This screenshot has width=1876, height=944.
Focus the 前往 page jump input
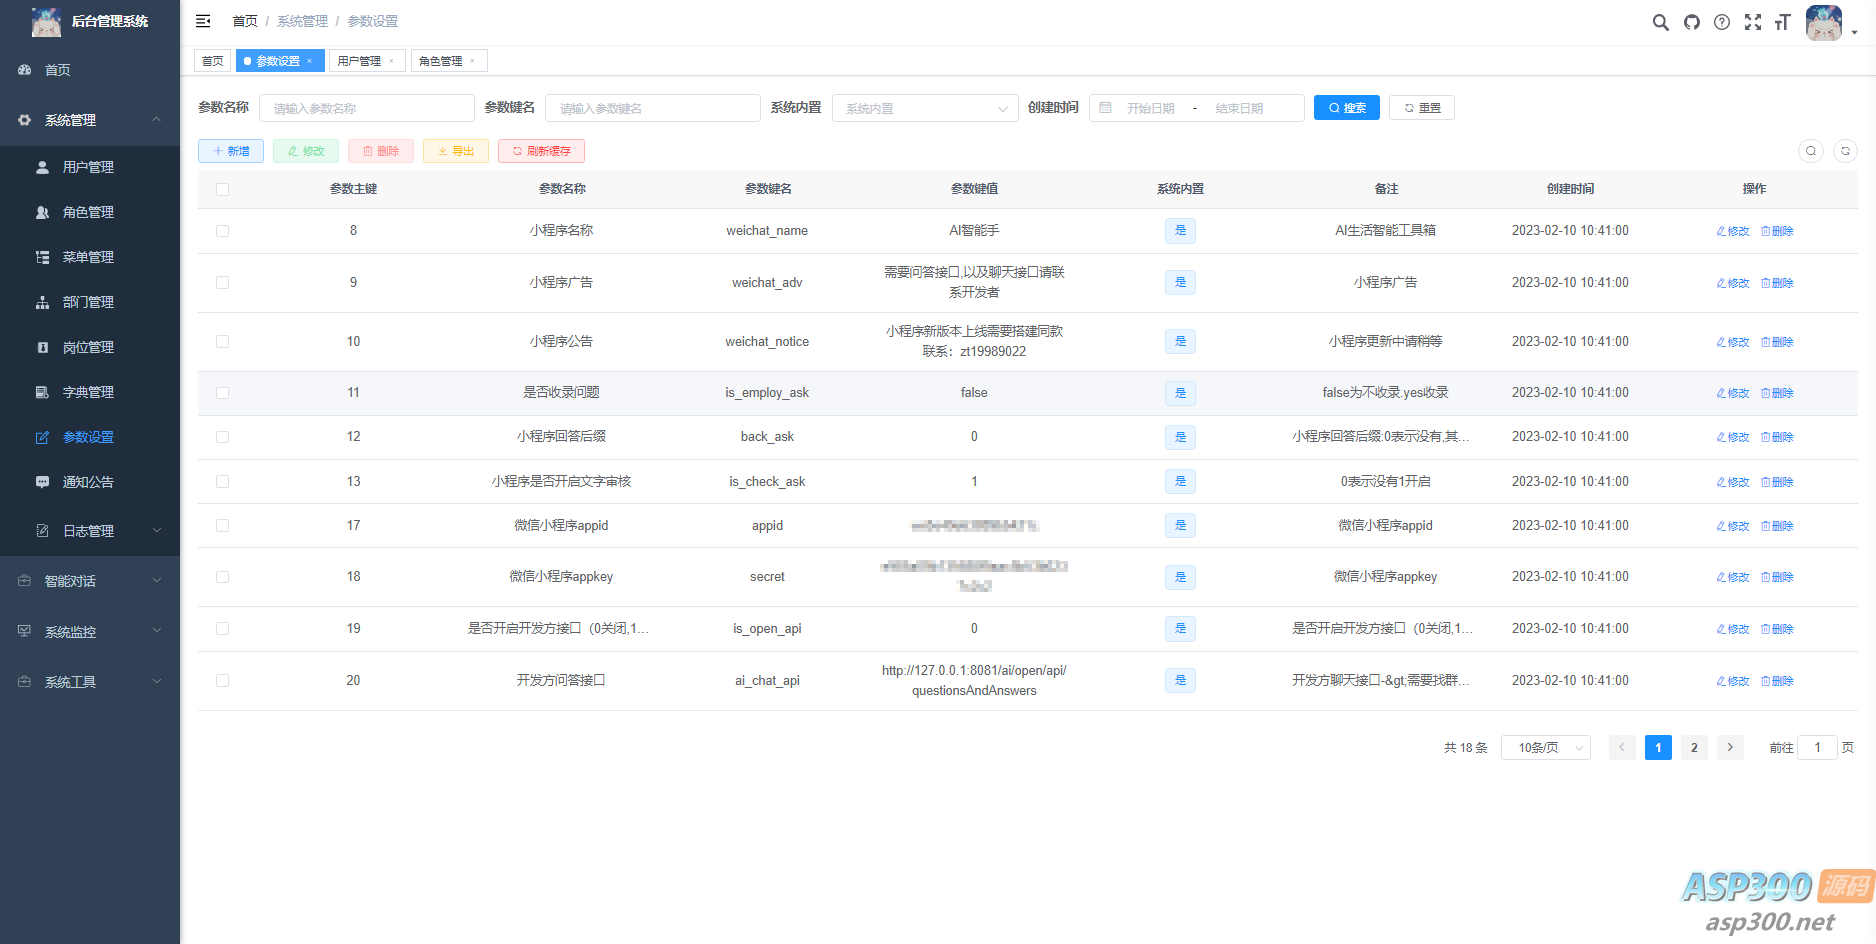point(1817,748)
